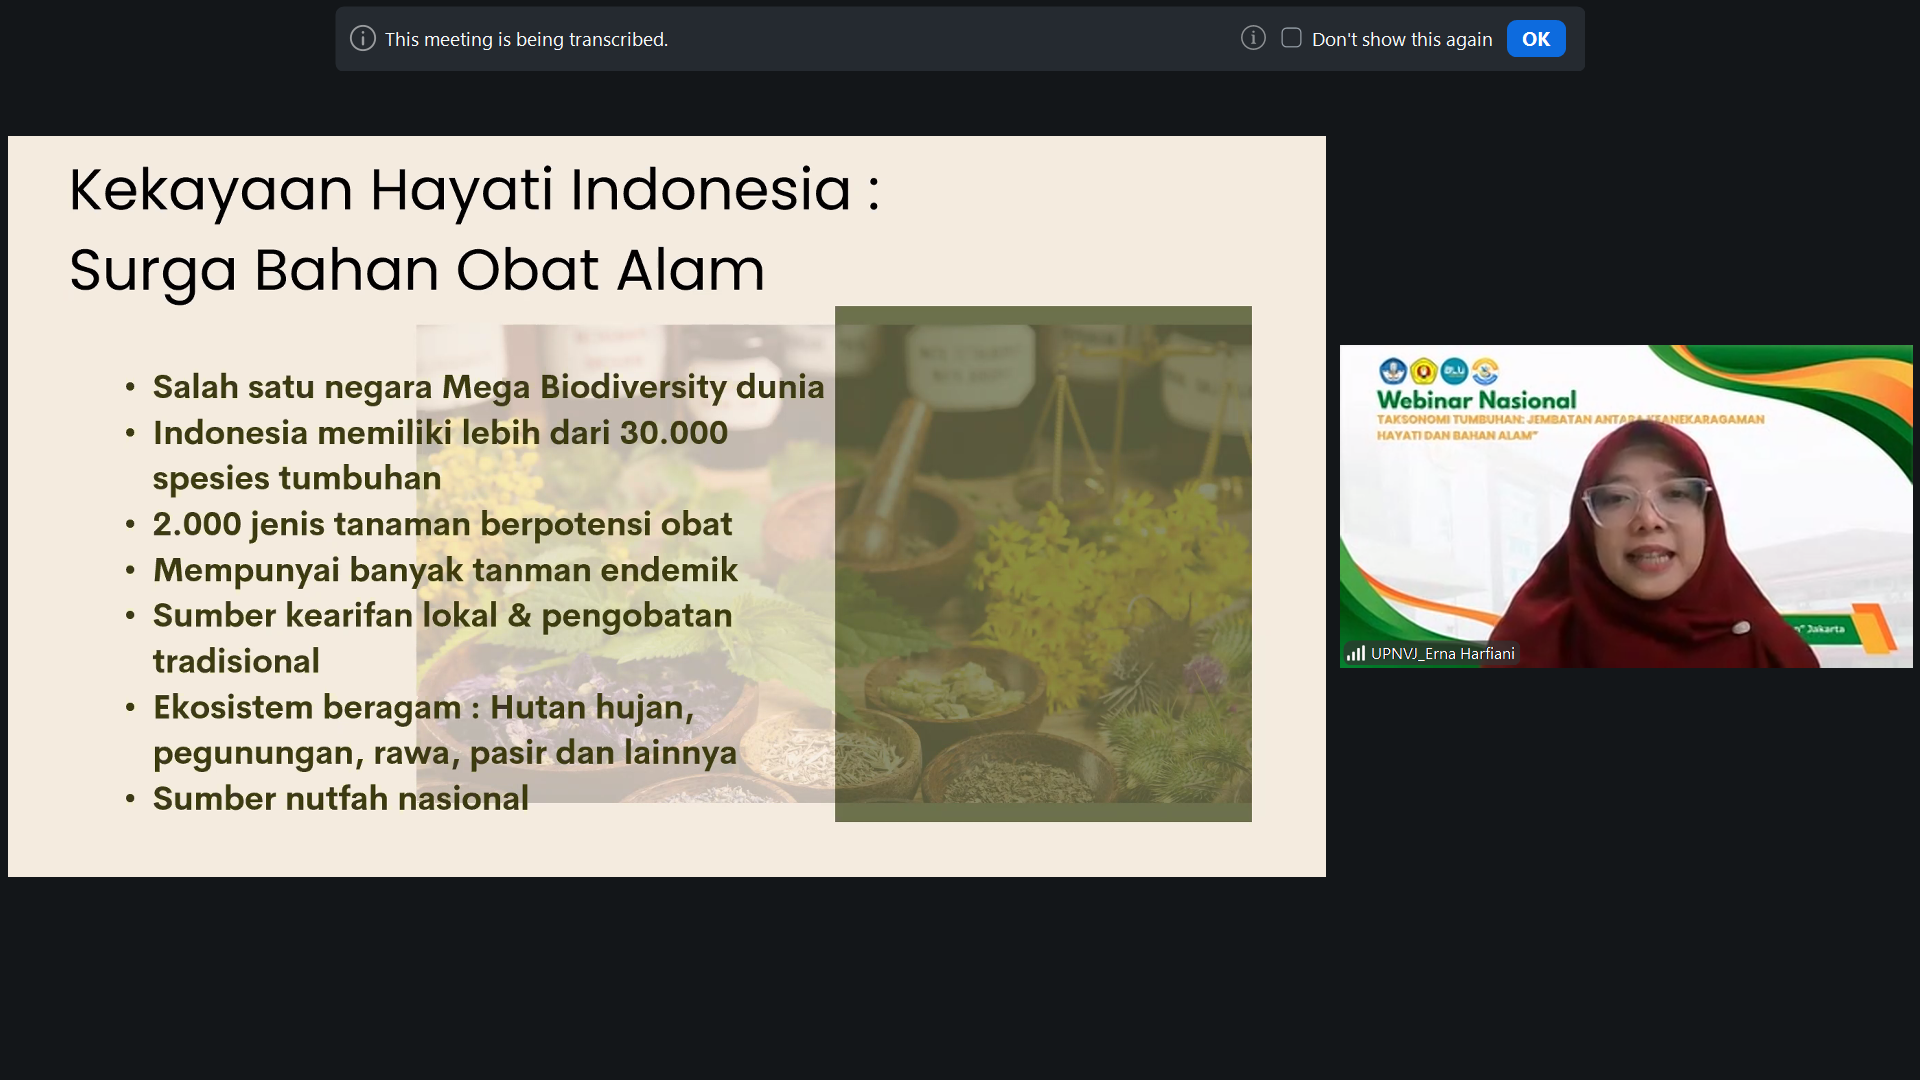The width and height of the screenshot is (1920, 1080).
Task: Click the "Don't show this again" label text
Action: click(1401, 39)
